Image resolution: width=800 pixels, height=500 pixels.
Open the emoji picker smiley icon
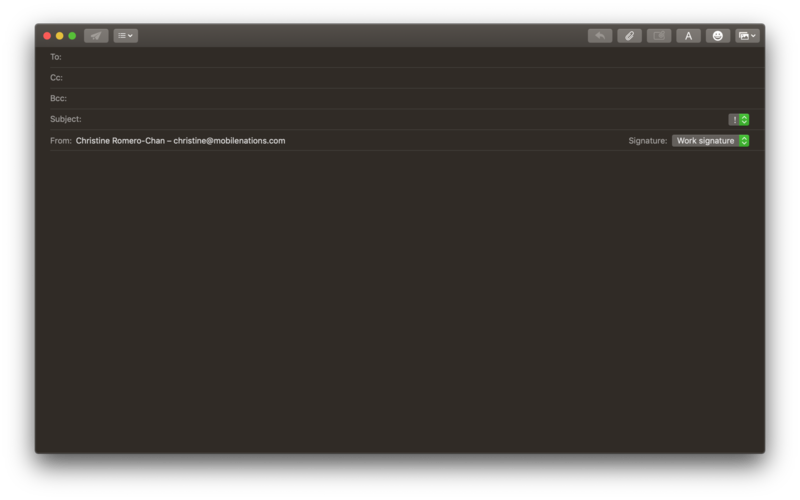pyautogui.click(x=718, y=36)
